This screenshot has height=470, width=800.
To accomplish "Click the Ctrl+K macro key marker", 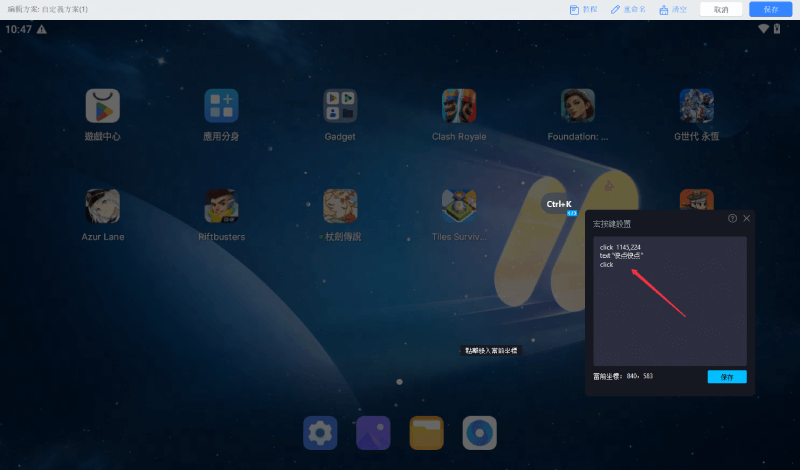I will (559, 204).
